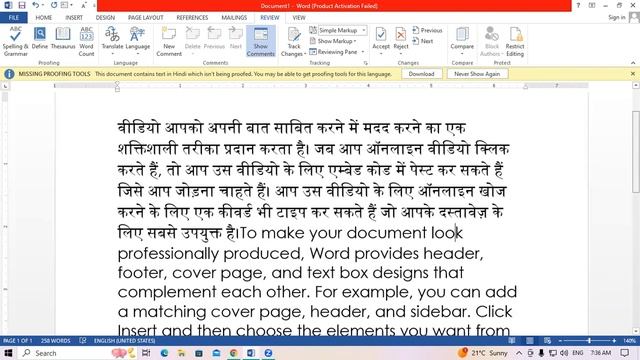
Task: Toggle the Reviewing Pane
Action: 333,52
